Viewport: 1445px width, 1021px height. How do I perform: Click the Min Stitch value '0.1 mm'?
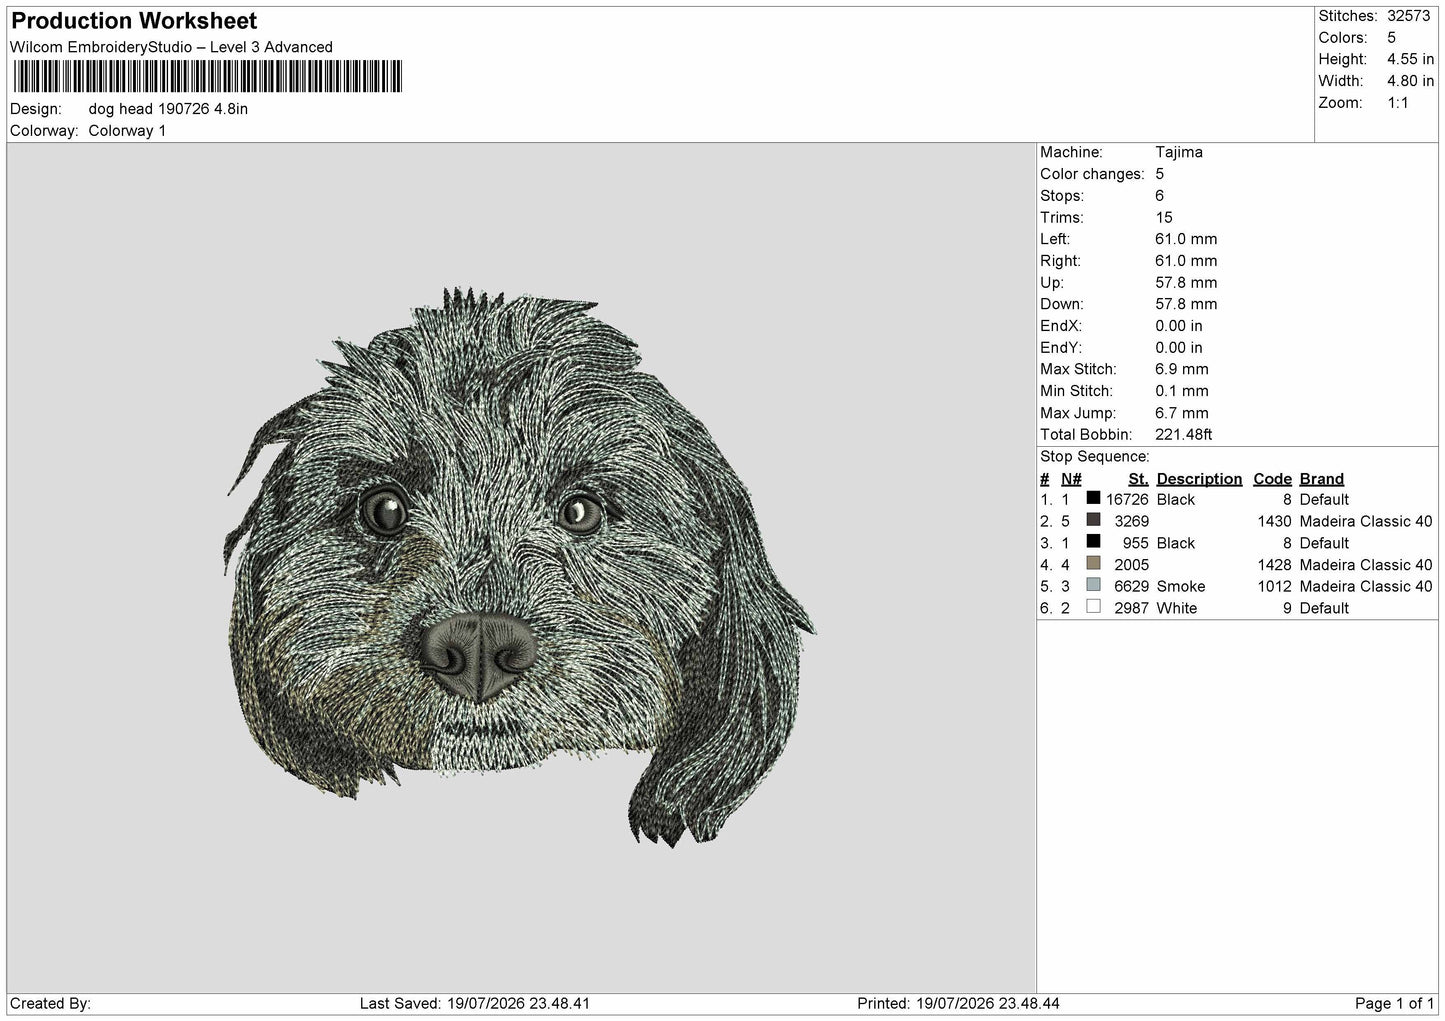(x=1182, y=391)
